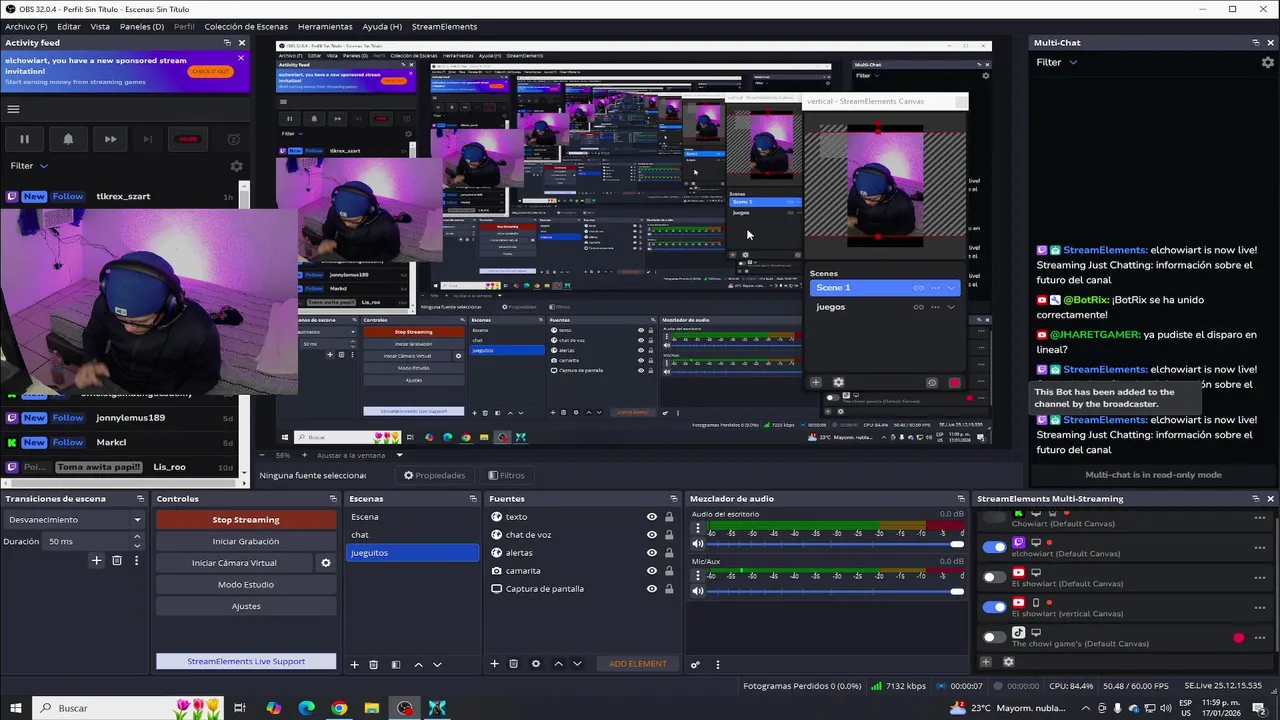The height and width of the screenshot is (720, 1280).
Task: Open options for elchowiart Default Canvas
Action: tap(1260, 548)
